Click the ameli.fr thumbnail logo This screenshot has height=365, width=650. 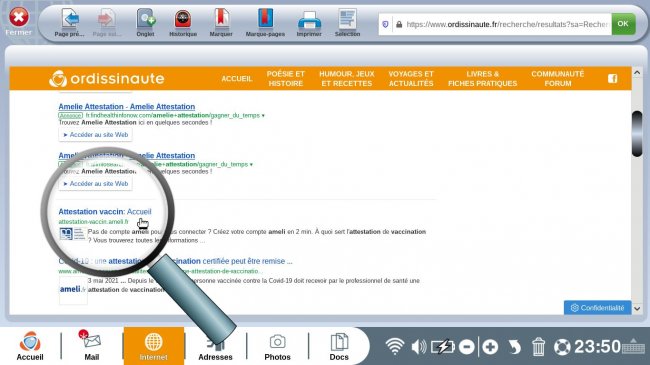pyautogui.click(x=73, y=290)
